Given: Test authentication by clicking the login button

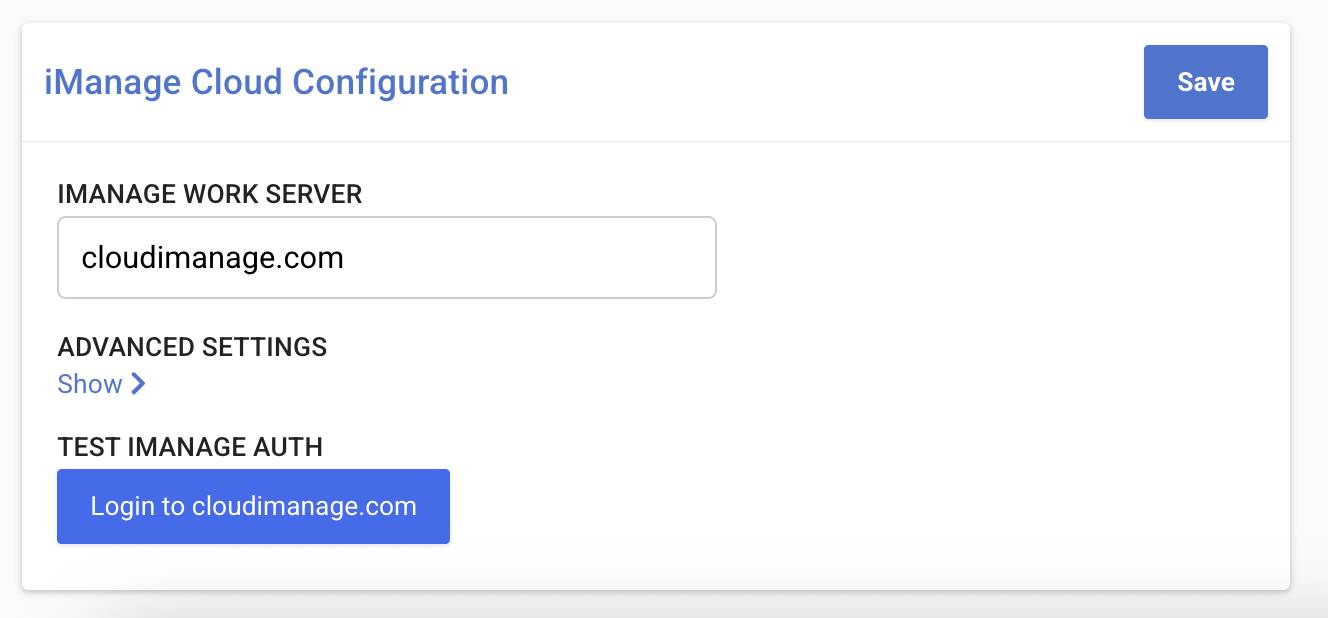Looking at the screenshot, I should pyautogui.click(x=253, y=506).
